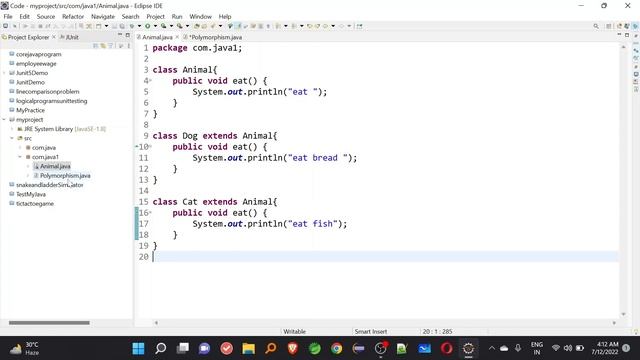This screenshot has height=360, width=640.
Task: Place cursor on line 20 in editor
Action: pyautogui.click(x=385, y=257)
